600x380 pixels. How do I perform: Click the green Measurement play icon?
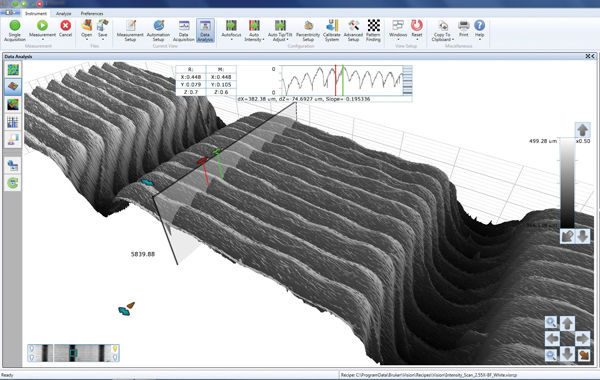[42, 26]
